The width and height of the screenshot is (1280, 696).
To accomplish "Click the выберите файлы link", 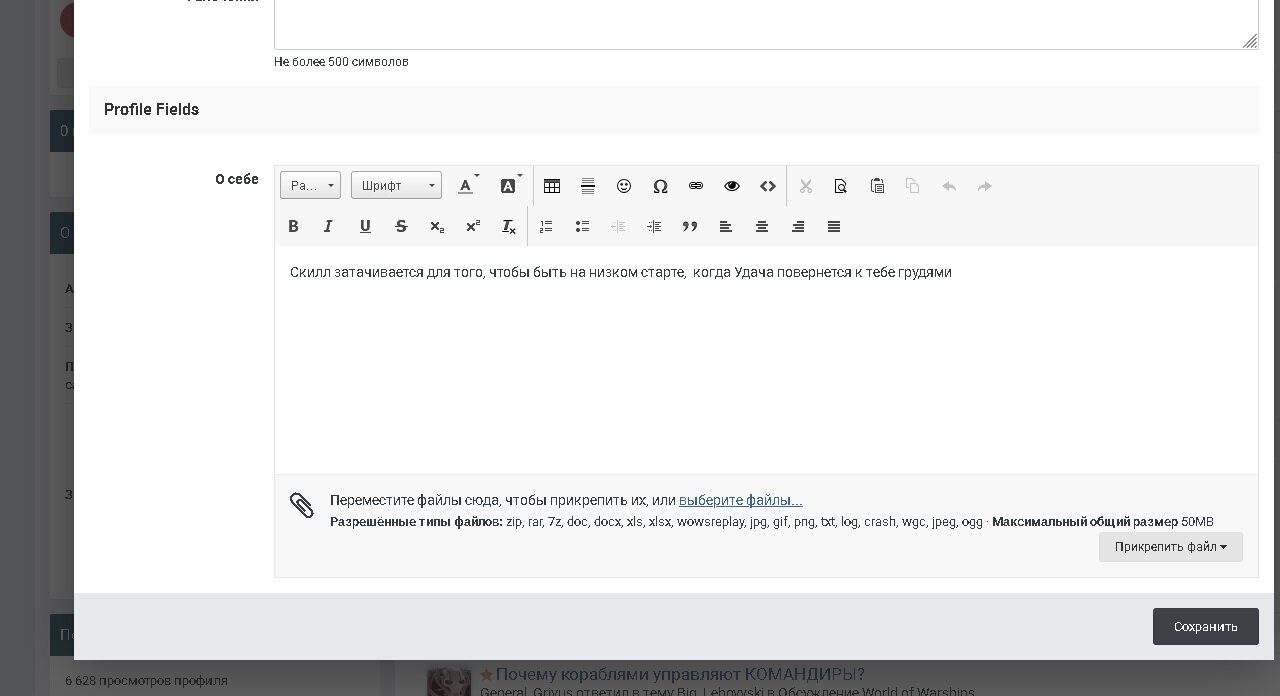I will [x=740, y=500].
